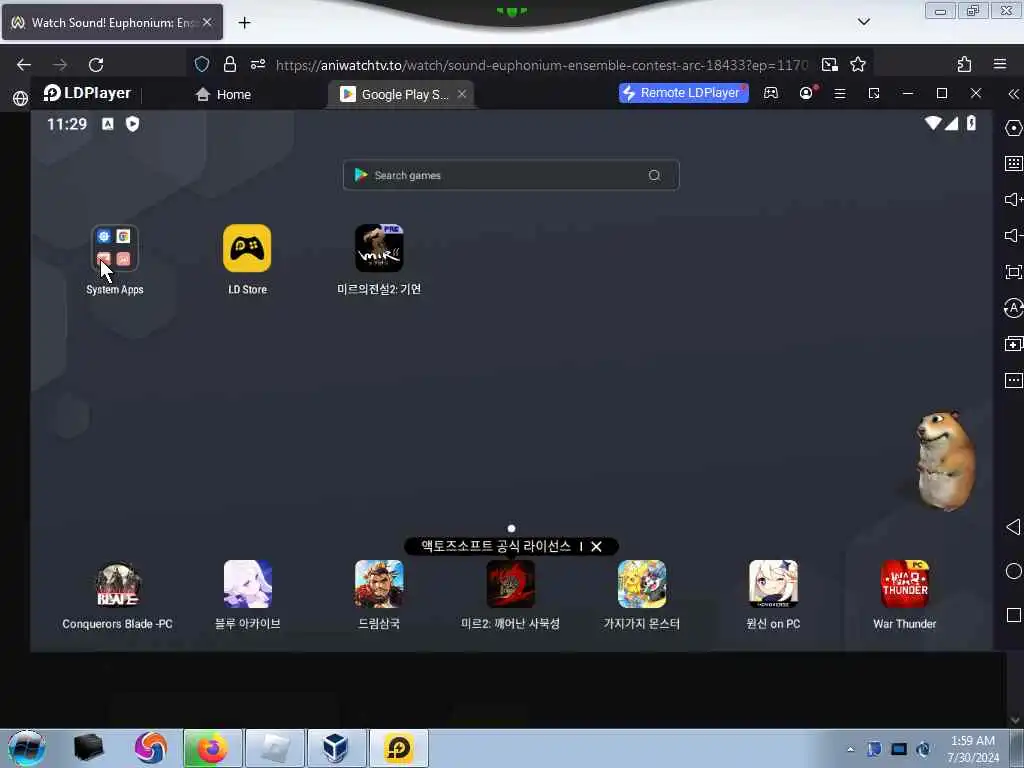Click the browser address bar URL

point(541,65)
